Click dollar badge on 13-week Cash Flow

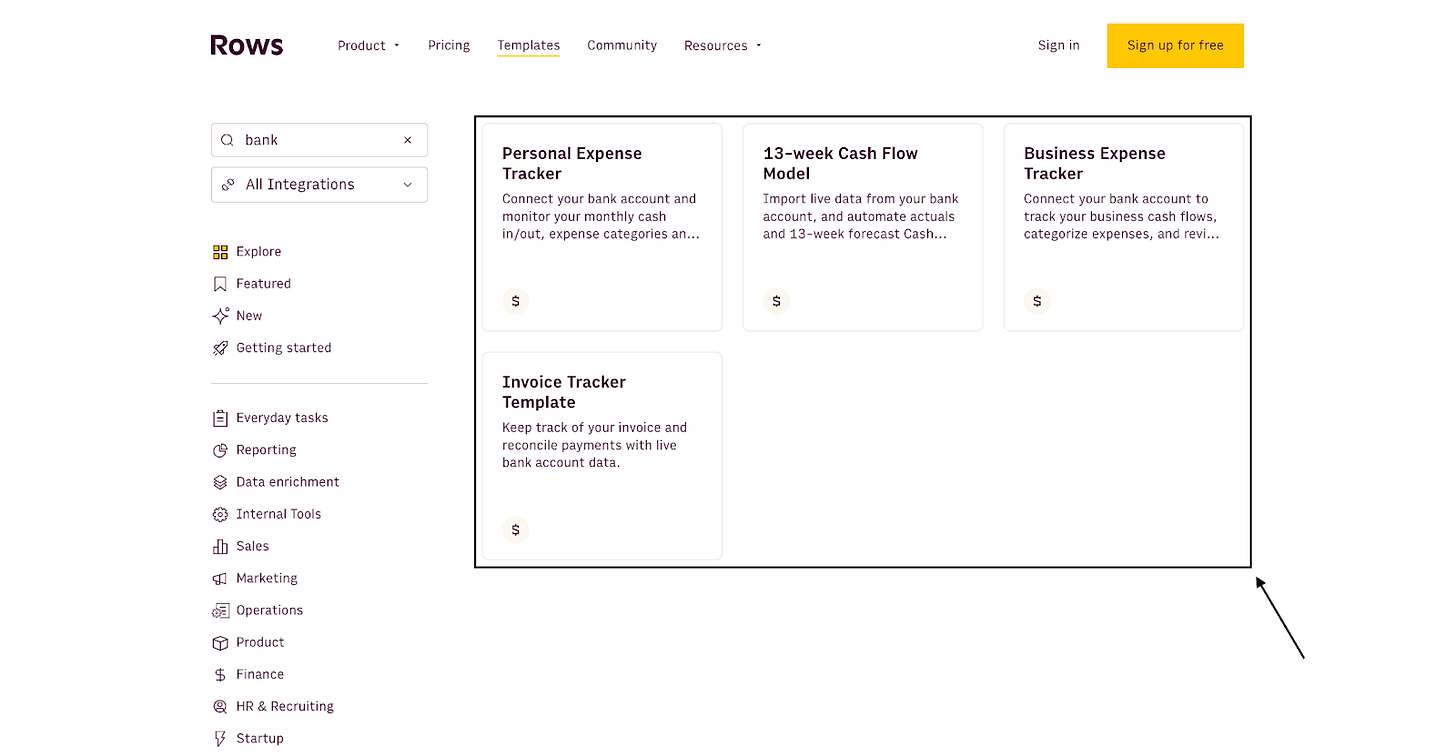(x=776, y=301)
